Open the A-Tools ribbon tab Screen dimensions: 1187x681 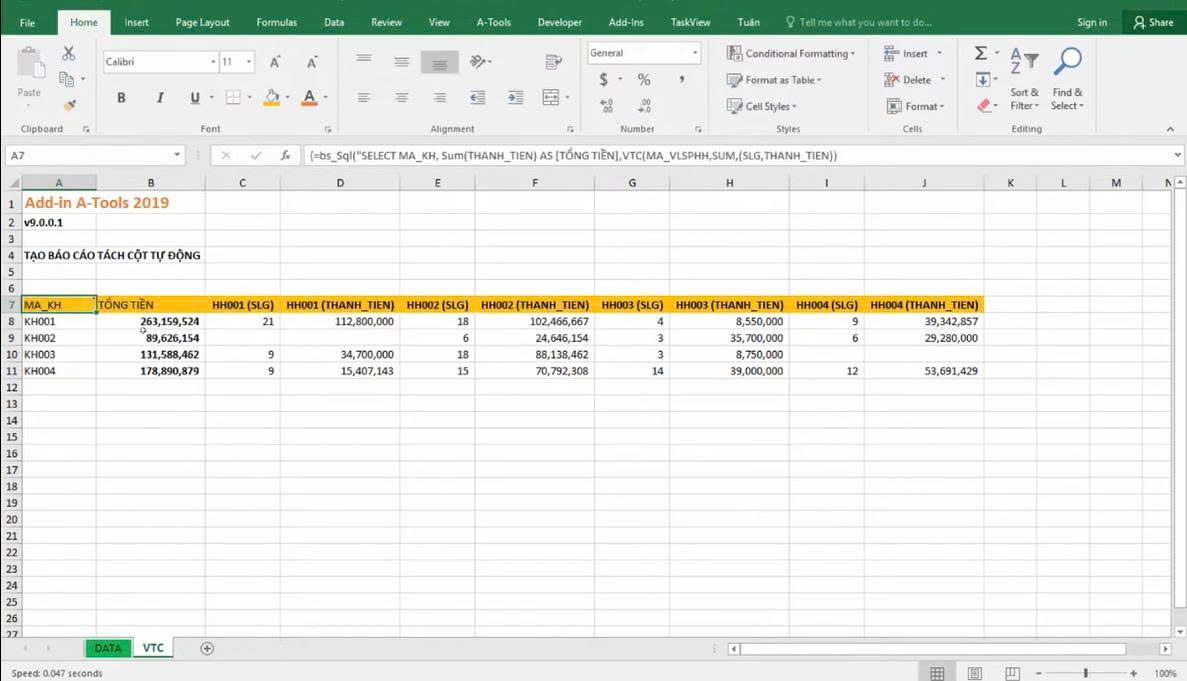pos(493,22)
